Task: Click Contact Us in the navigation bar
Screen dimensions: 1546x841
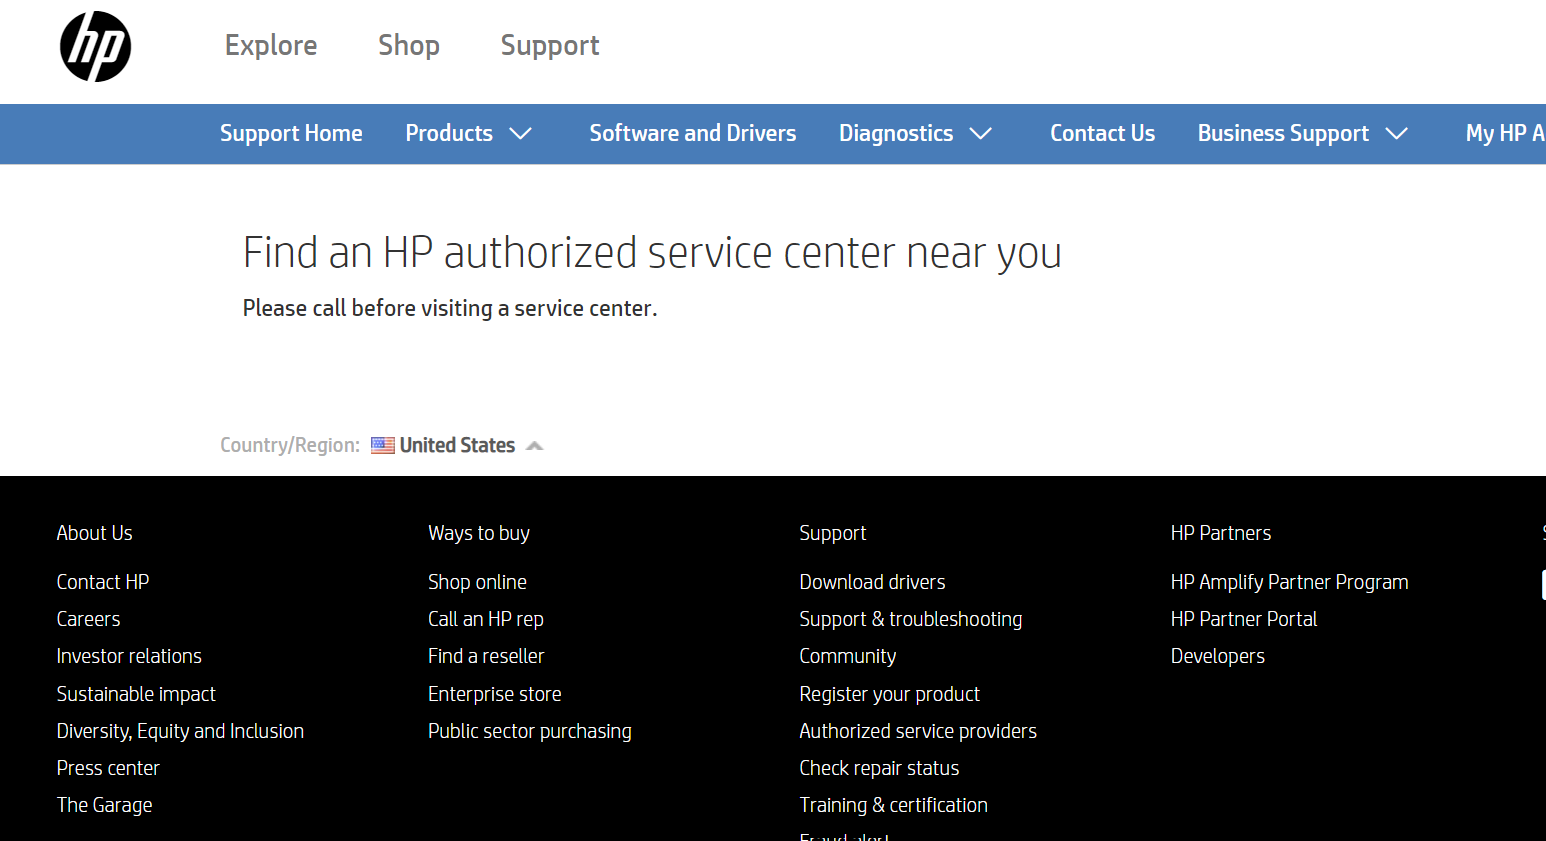Action: 1102,133
